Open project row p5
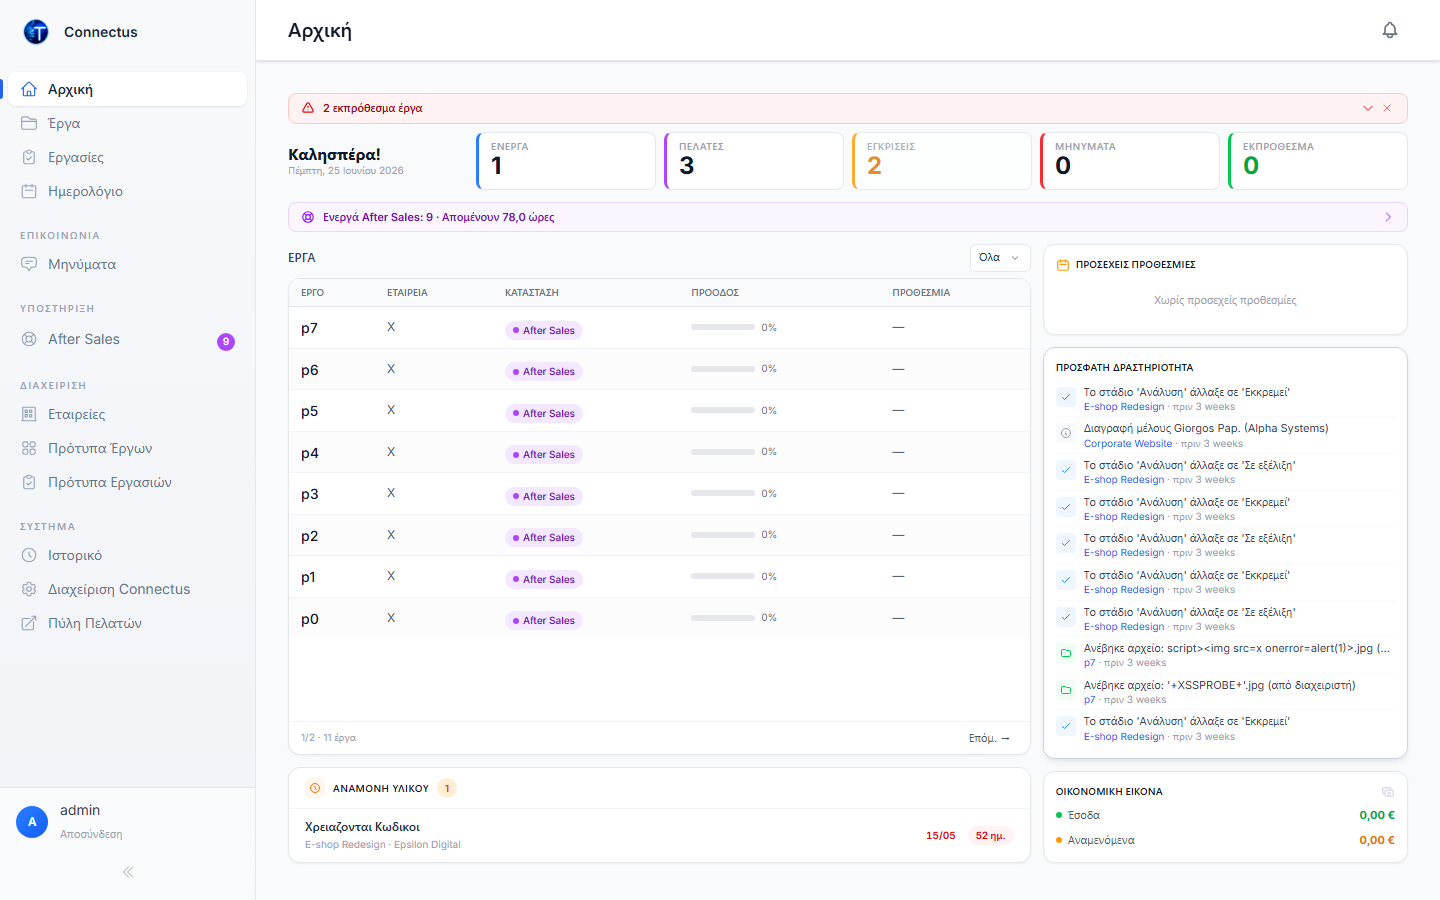Viewport: 1440px width, 900px height. pyautogui.click(x=659, y=411)
